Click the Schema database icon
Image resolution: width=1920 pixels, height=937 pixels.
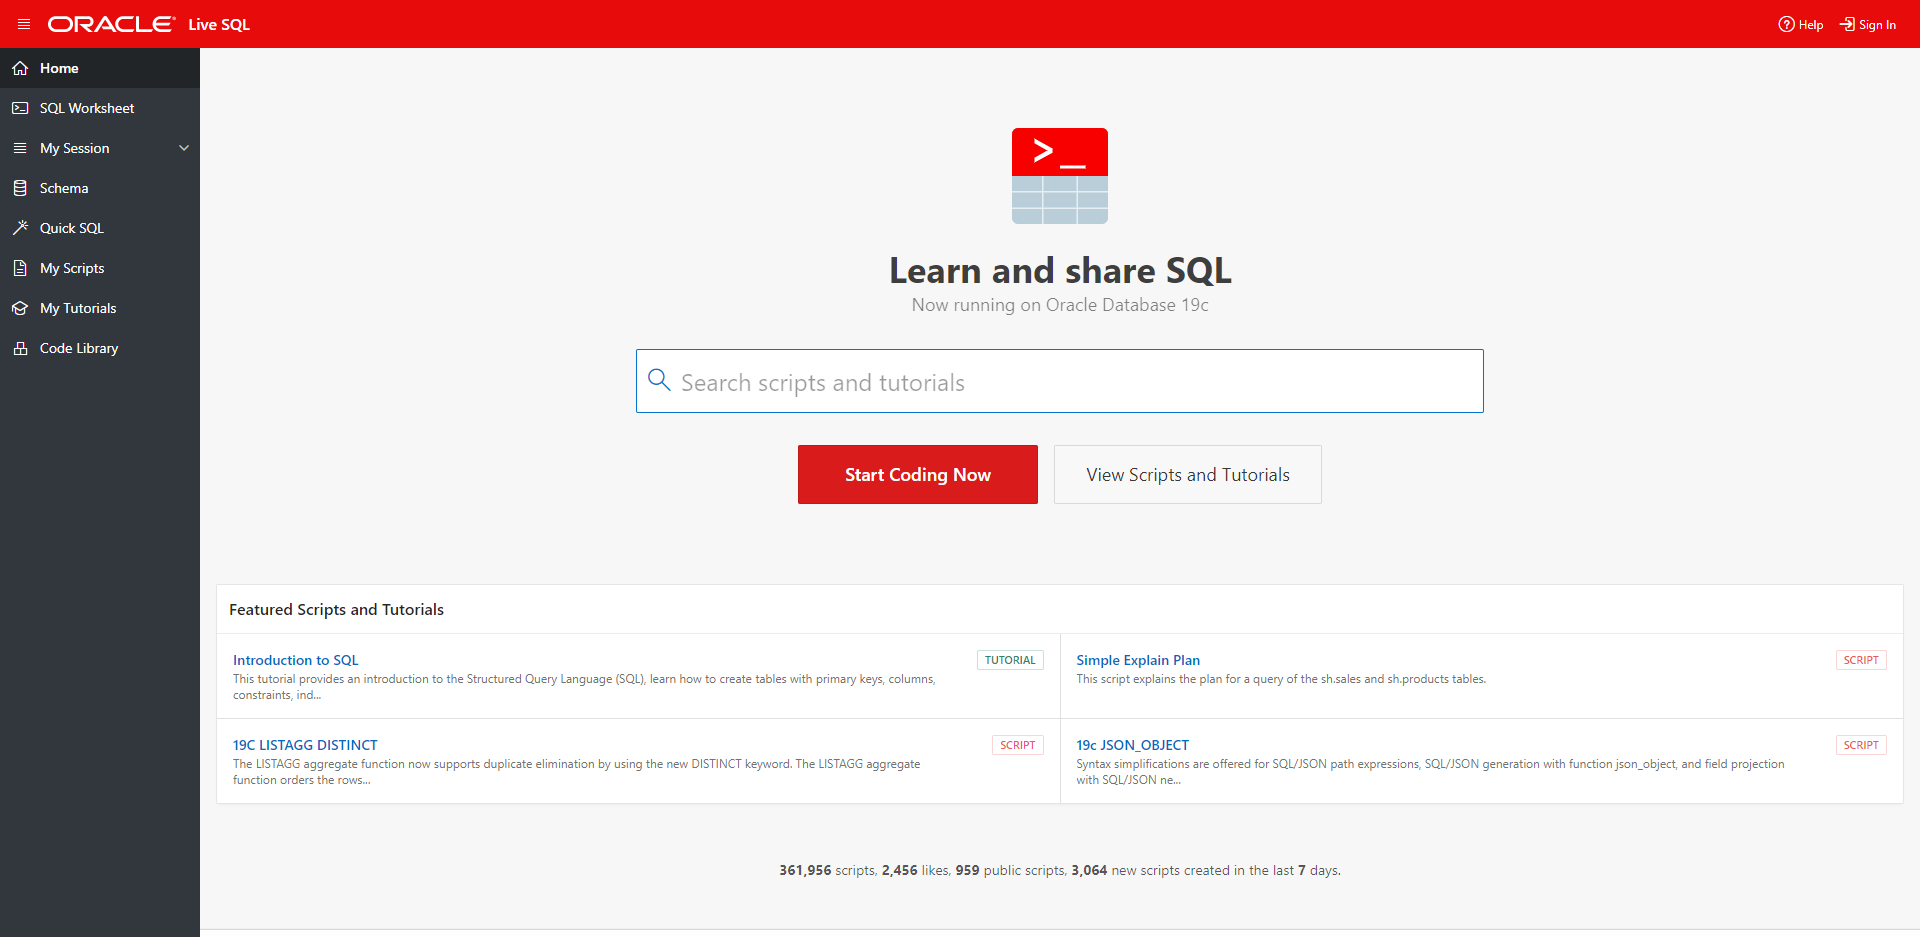point(20,188)
